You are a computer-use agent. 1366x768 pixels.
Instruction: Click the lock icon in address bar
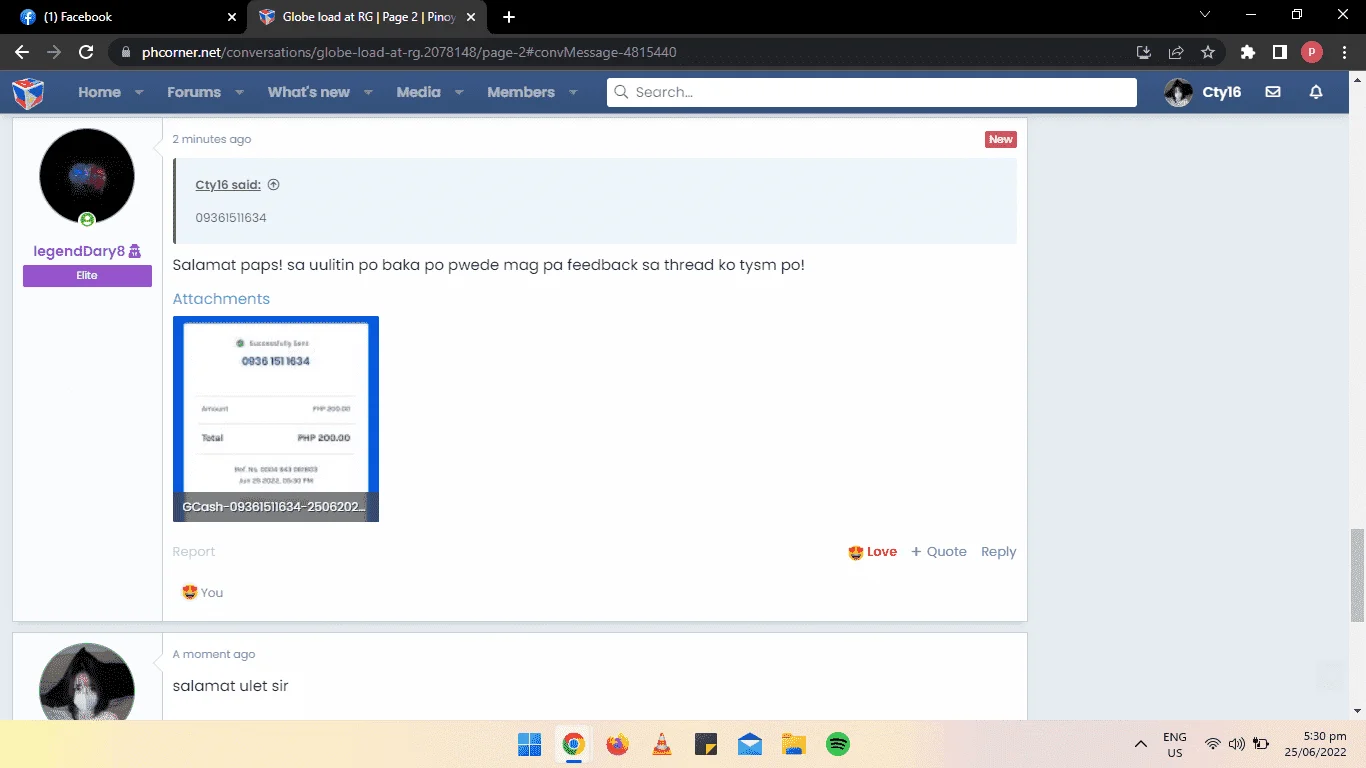125,52
